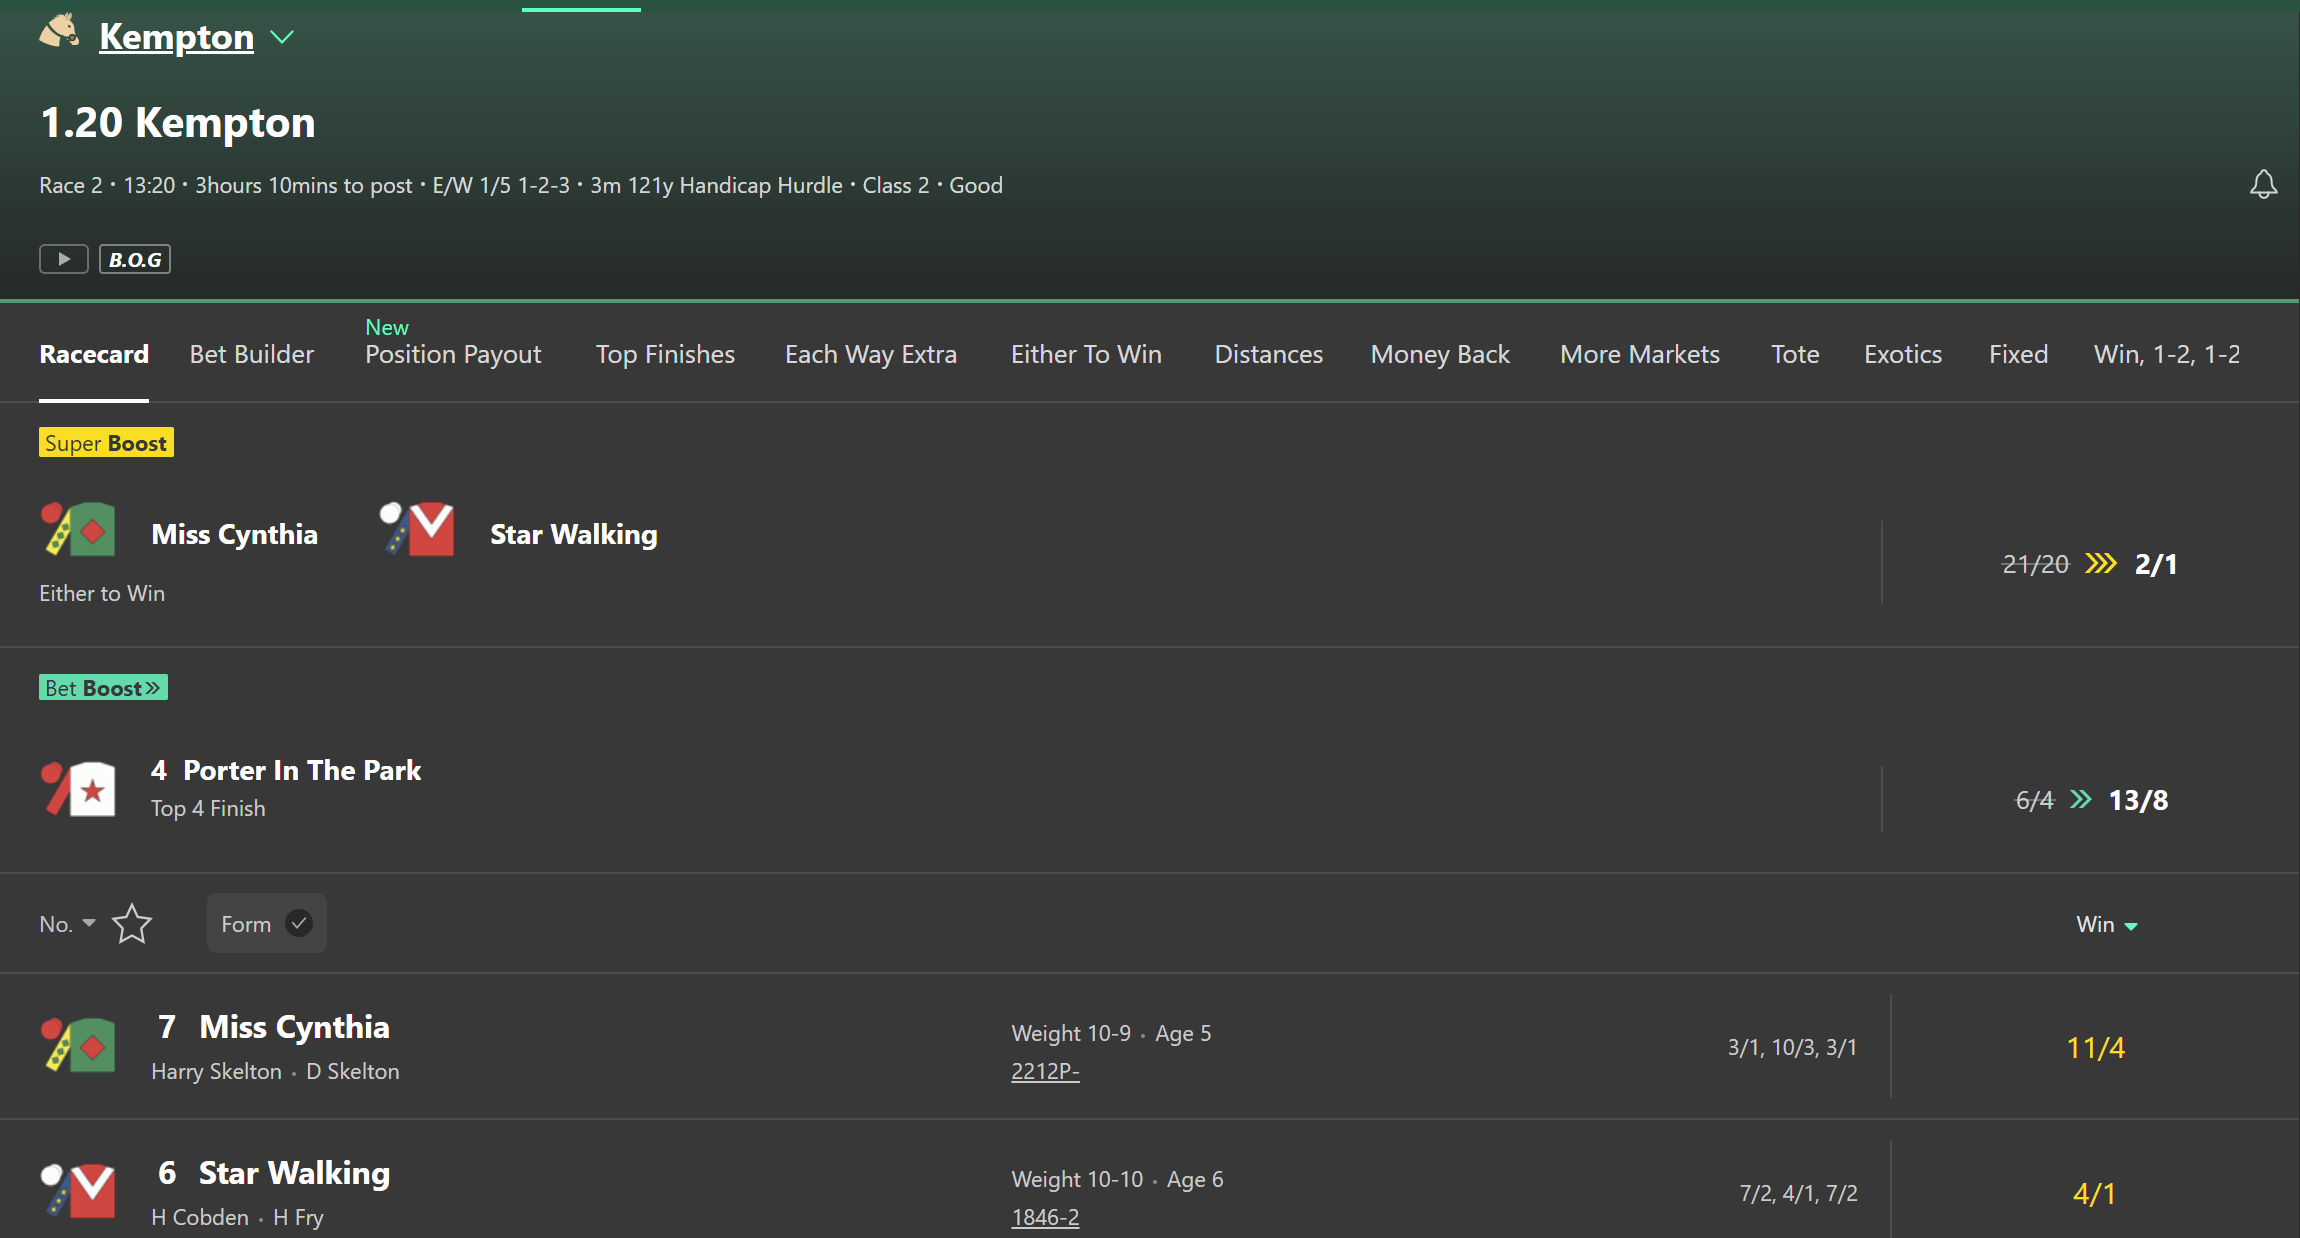Open Miss Cynthia runner name in racecard
Screen dimensions: 2300x1238
click(x=294, y=1027)
